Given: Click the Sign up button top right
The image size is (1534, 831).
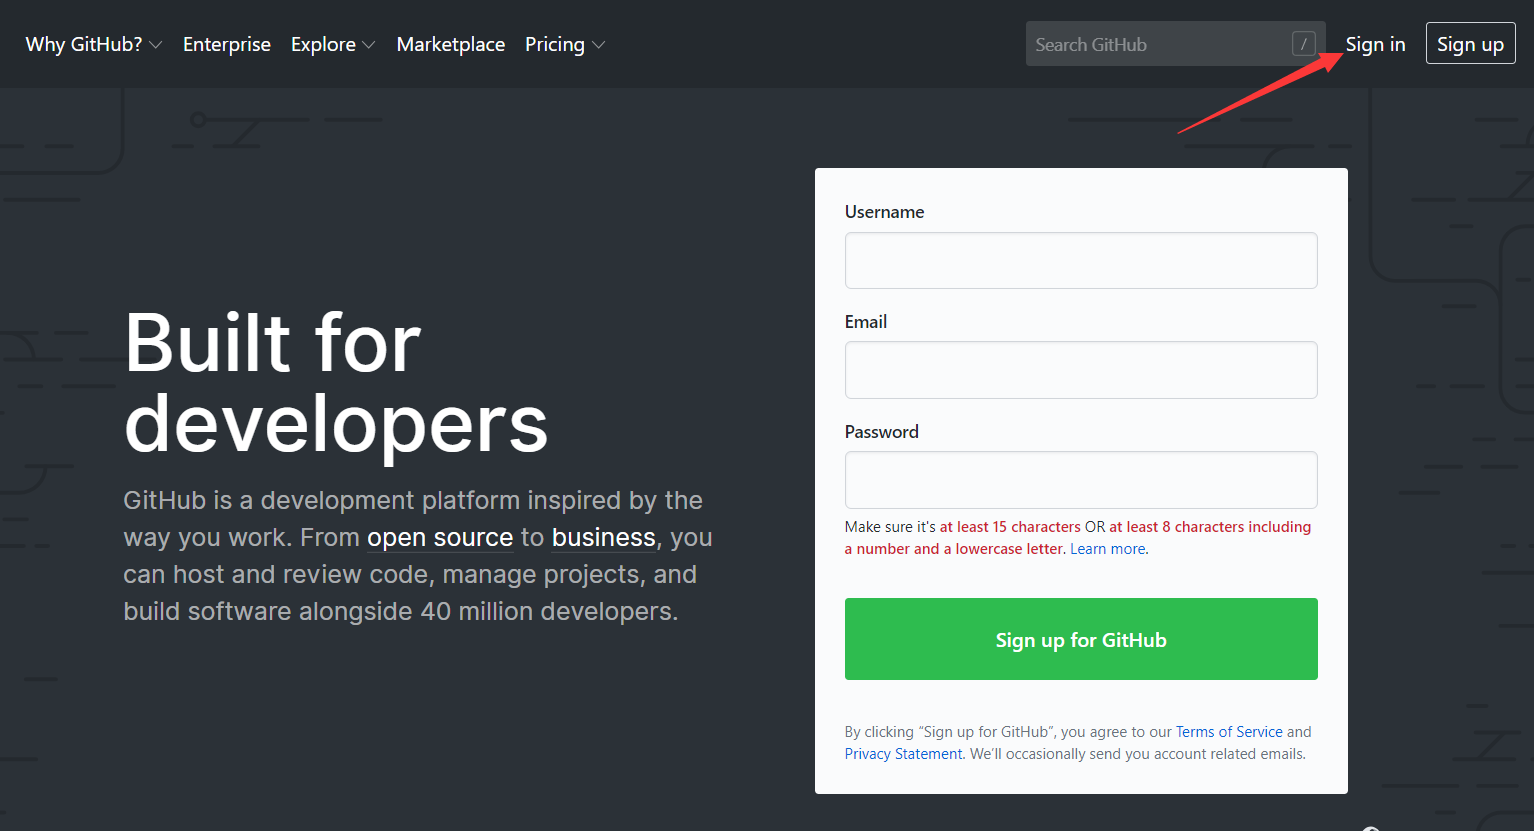Looking at the screenshot, I should [x=1470, y=43].
